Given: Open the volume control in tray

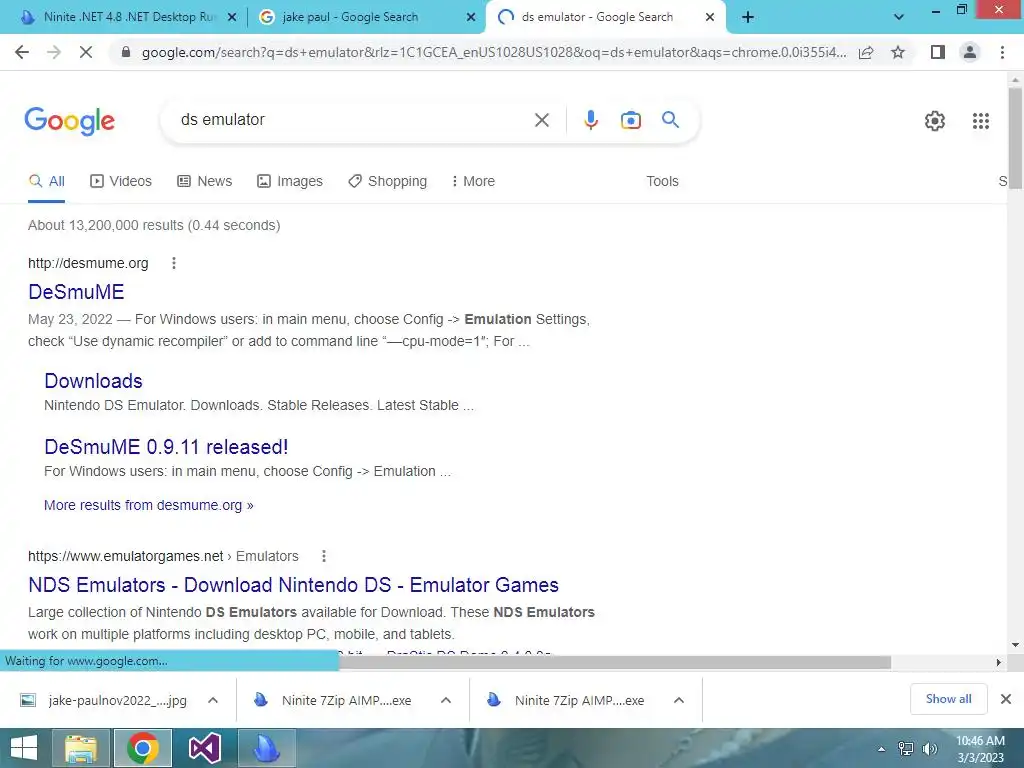Looking at the screenshot, I should point(930,749).
